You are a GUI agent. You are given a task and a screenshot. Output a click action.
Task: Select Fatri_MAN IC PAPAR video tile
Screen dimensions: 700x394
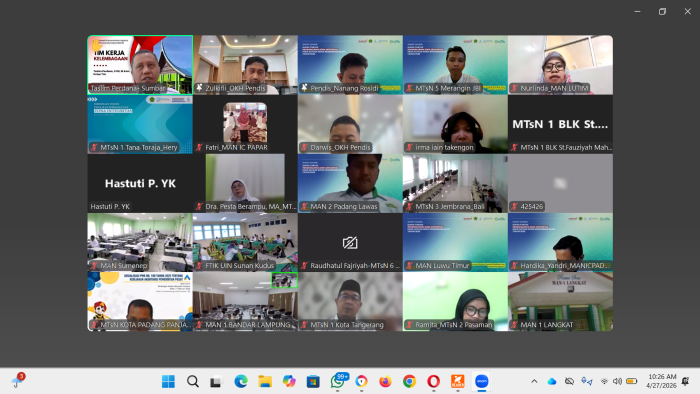coord(245,124)
